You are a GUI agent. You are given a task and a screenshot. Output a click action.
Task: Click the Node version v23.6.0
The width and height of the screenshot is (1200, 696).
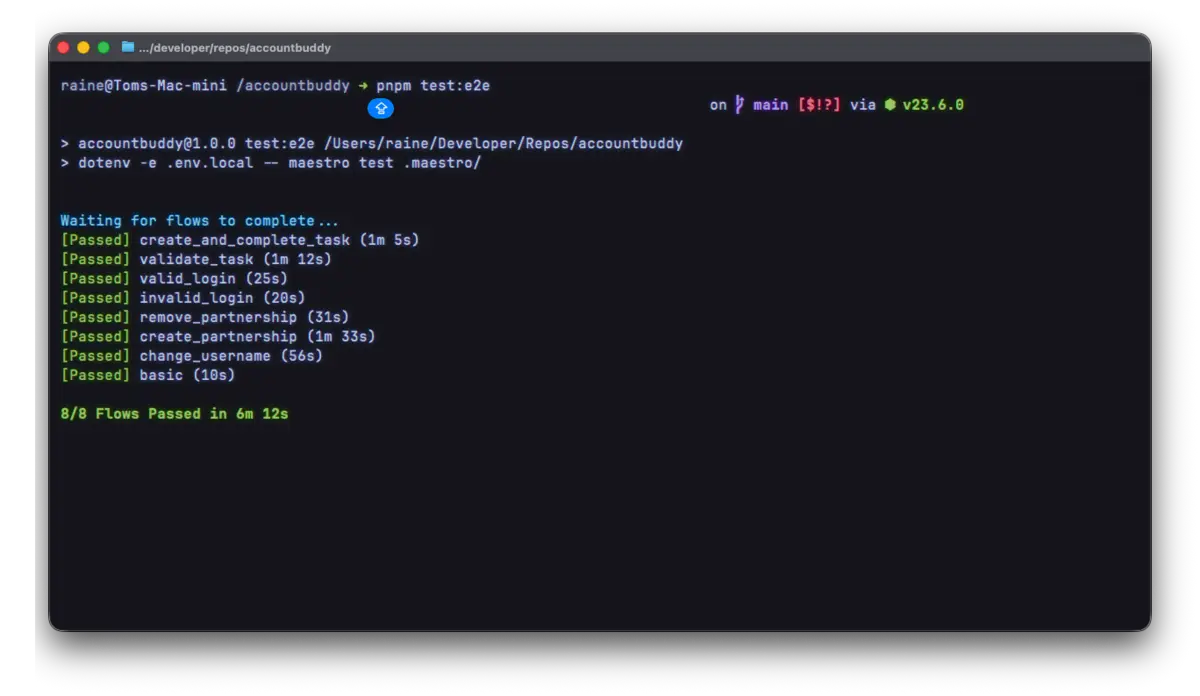tap(933, 105)
